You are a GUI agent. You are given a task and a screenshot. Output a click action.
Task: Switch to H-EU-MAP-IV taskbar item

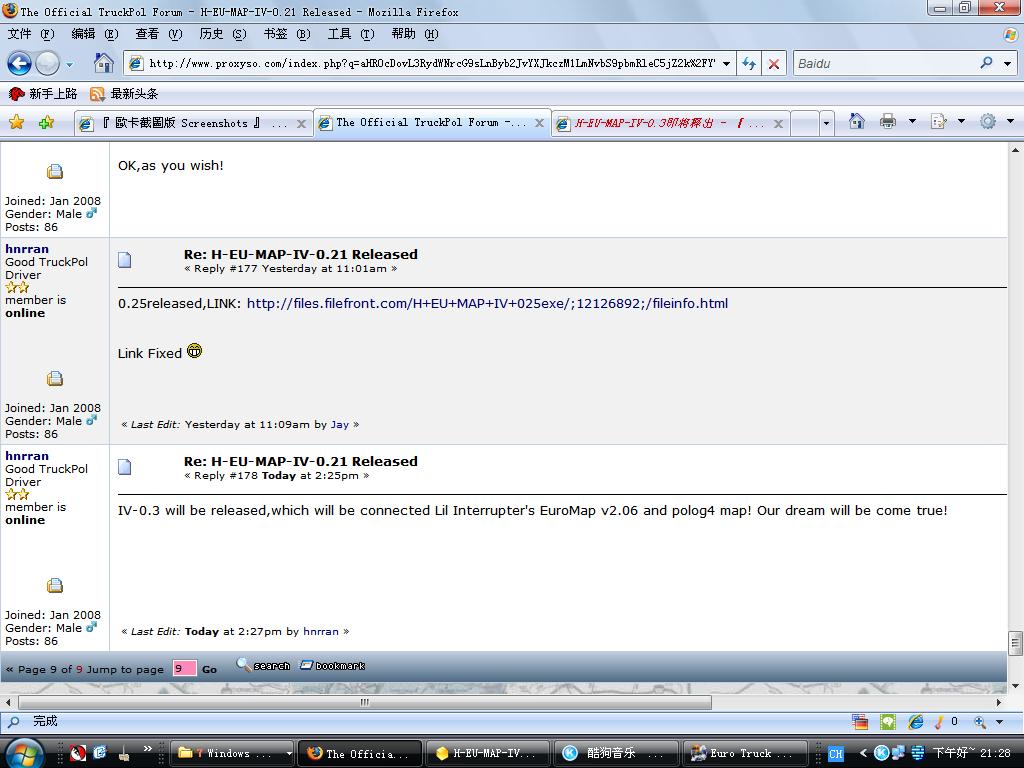pyautogui.click(x=487, y=753)
